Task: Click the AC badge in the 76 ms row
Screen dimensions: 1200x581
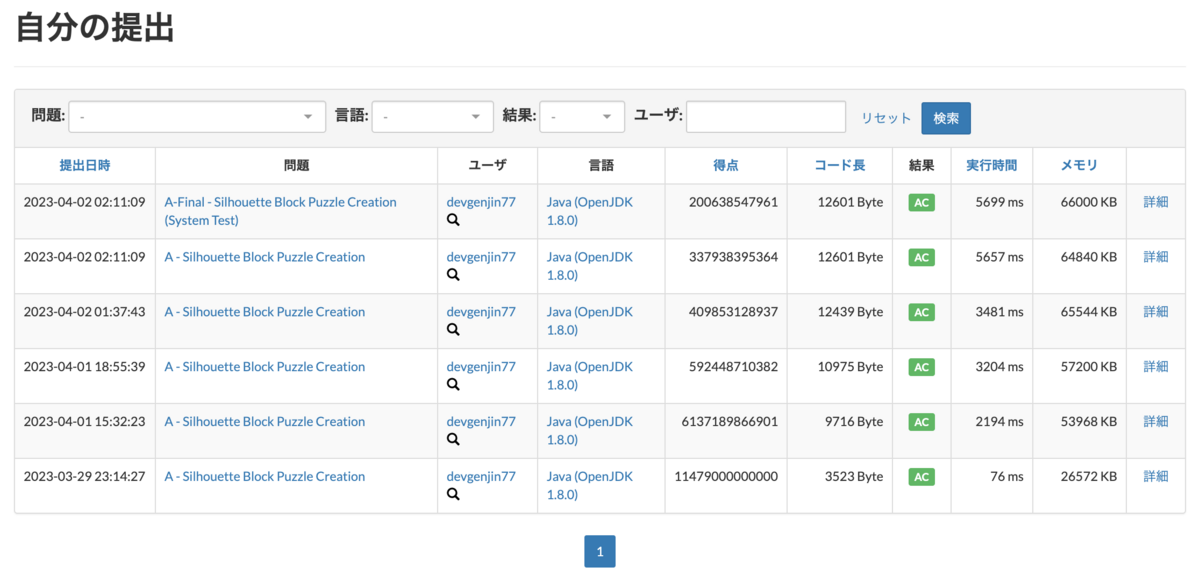Action: [x=921, y=477]
